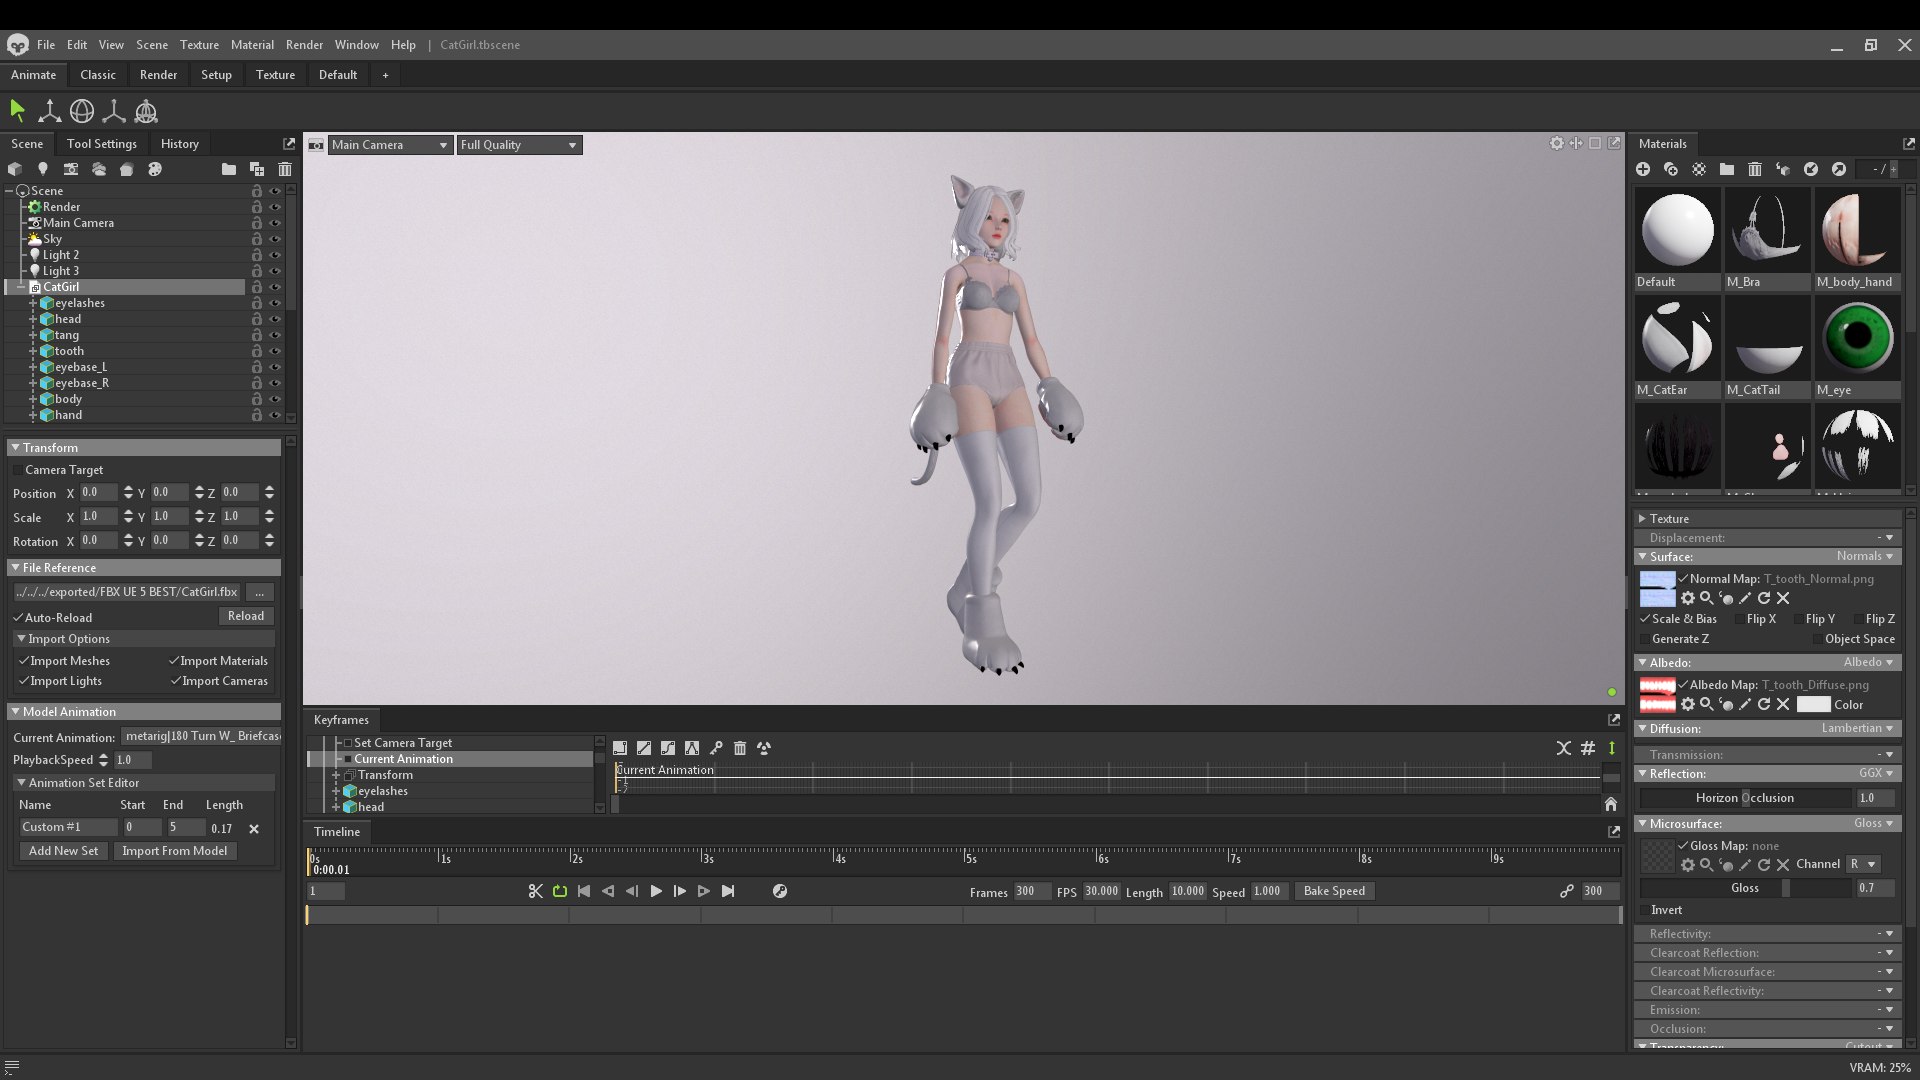Toggle Auto-Reload checkbox
The image size is (1920, 1080).
click(18, 618)
